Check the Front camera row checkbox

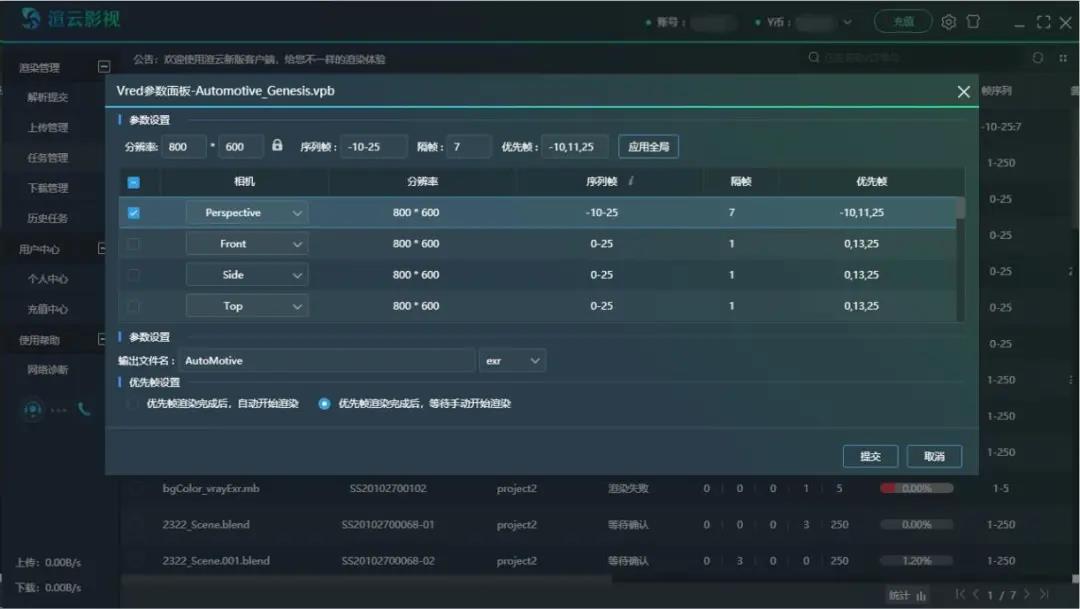pos(134,244)
